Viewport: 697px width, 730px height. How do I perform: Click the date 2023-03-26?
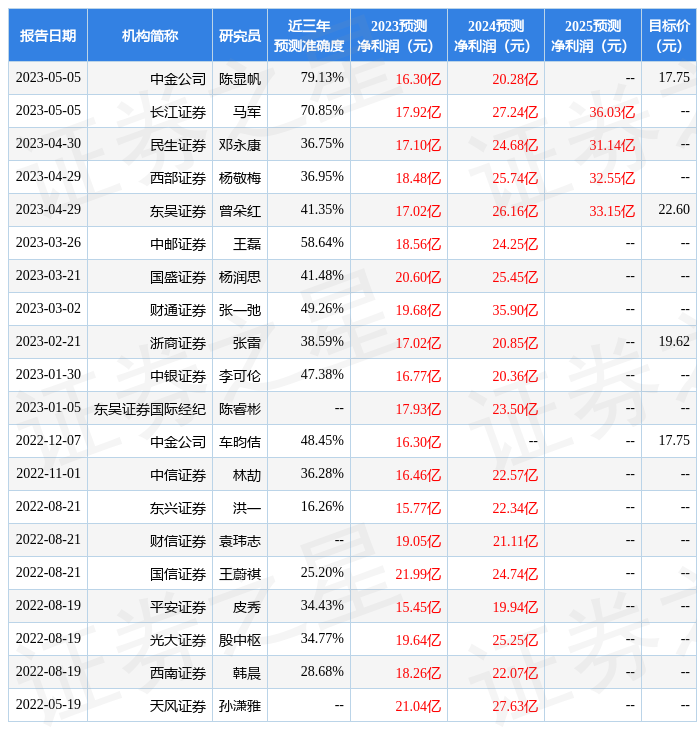48,243
